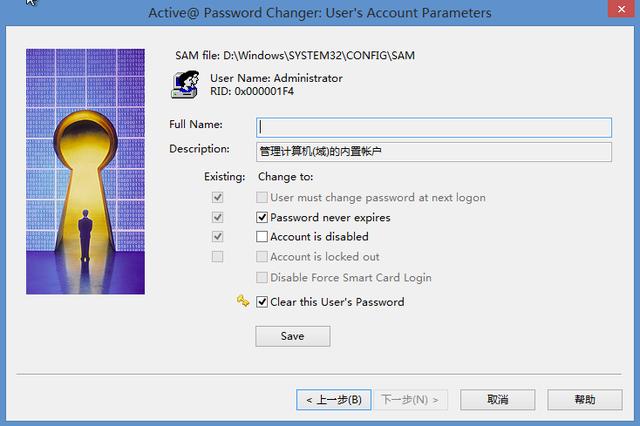Cancel the wizard with 取消

point(498,399)
